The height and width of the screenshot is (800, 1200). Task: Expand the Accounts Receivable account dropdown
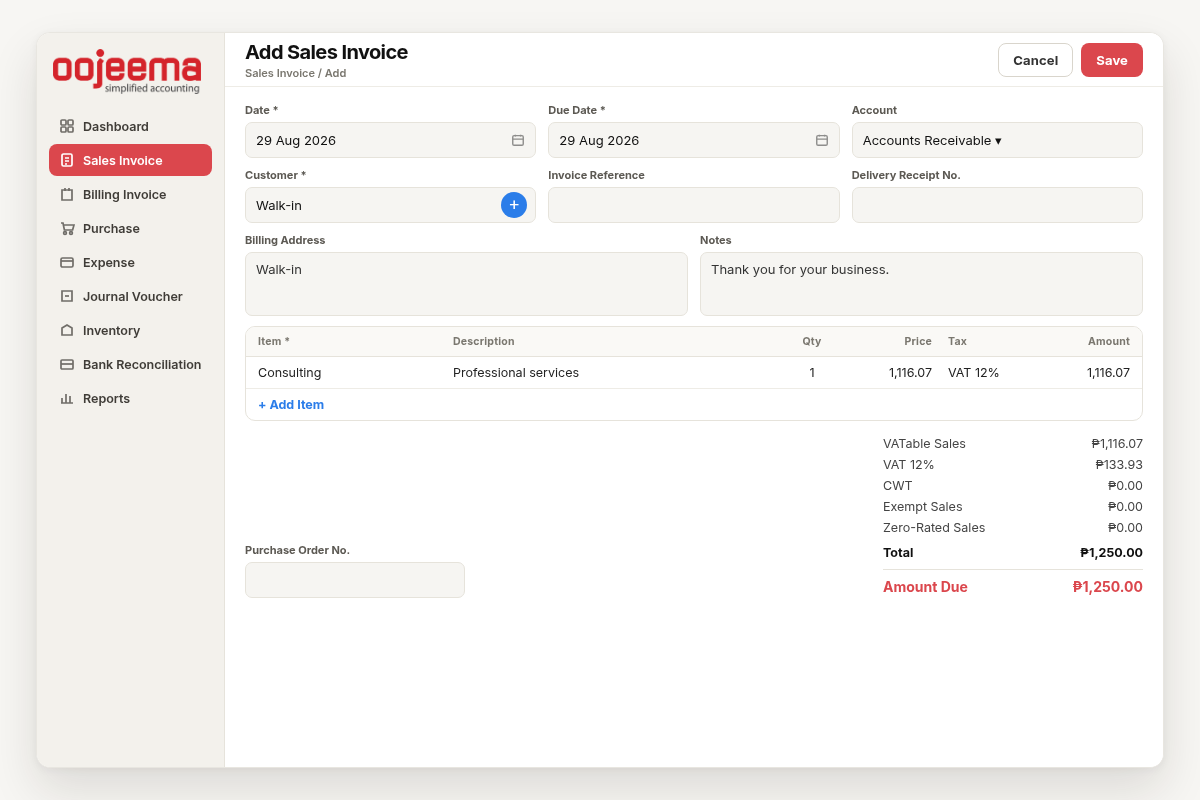[x=997, y=140]
